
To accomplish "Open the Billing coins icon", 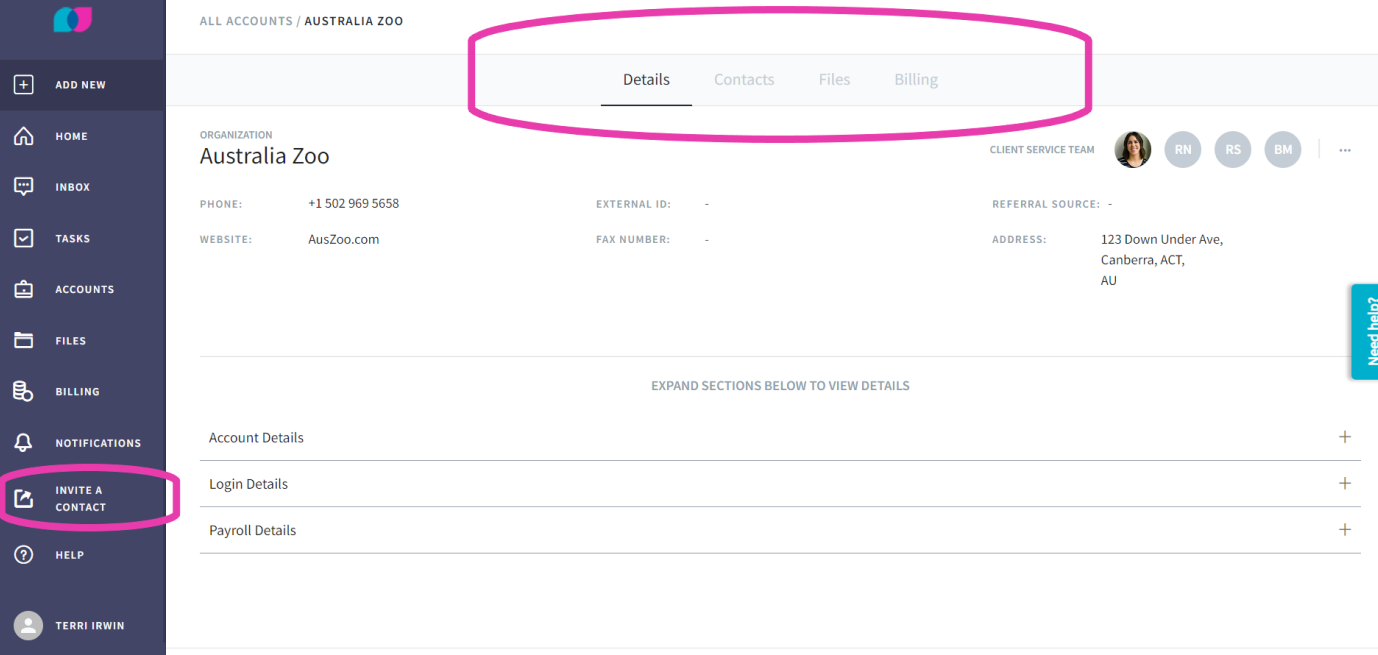I will click(x=23, y=391).
